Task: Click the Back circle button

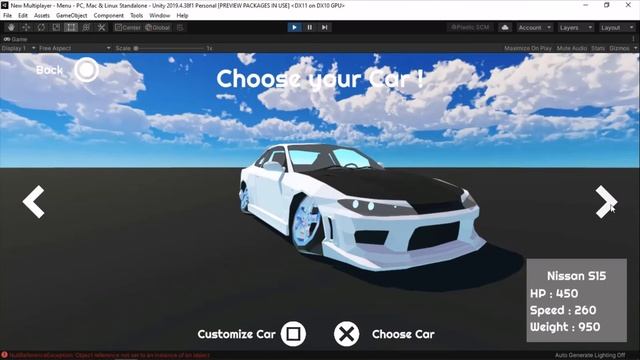Action: tap(86, 70)
